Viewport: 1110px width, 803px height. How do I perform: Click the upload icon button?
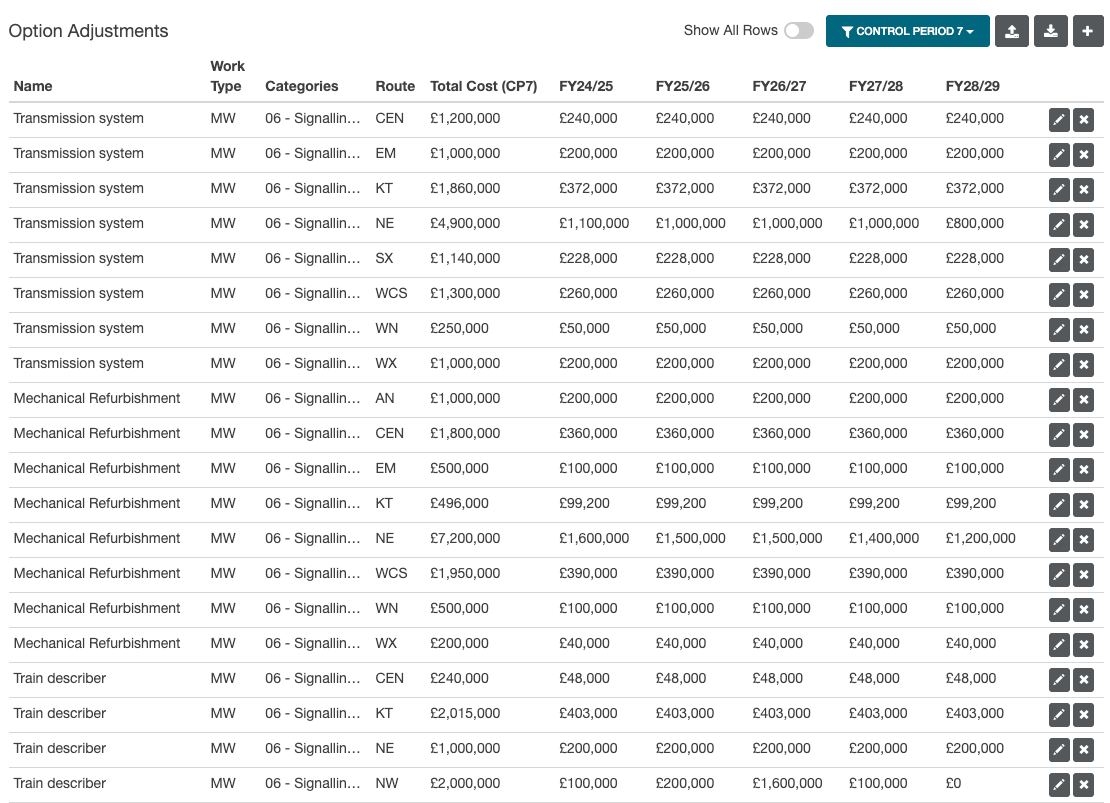coord(1012,31)
